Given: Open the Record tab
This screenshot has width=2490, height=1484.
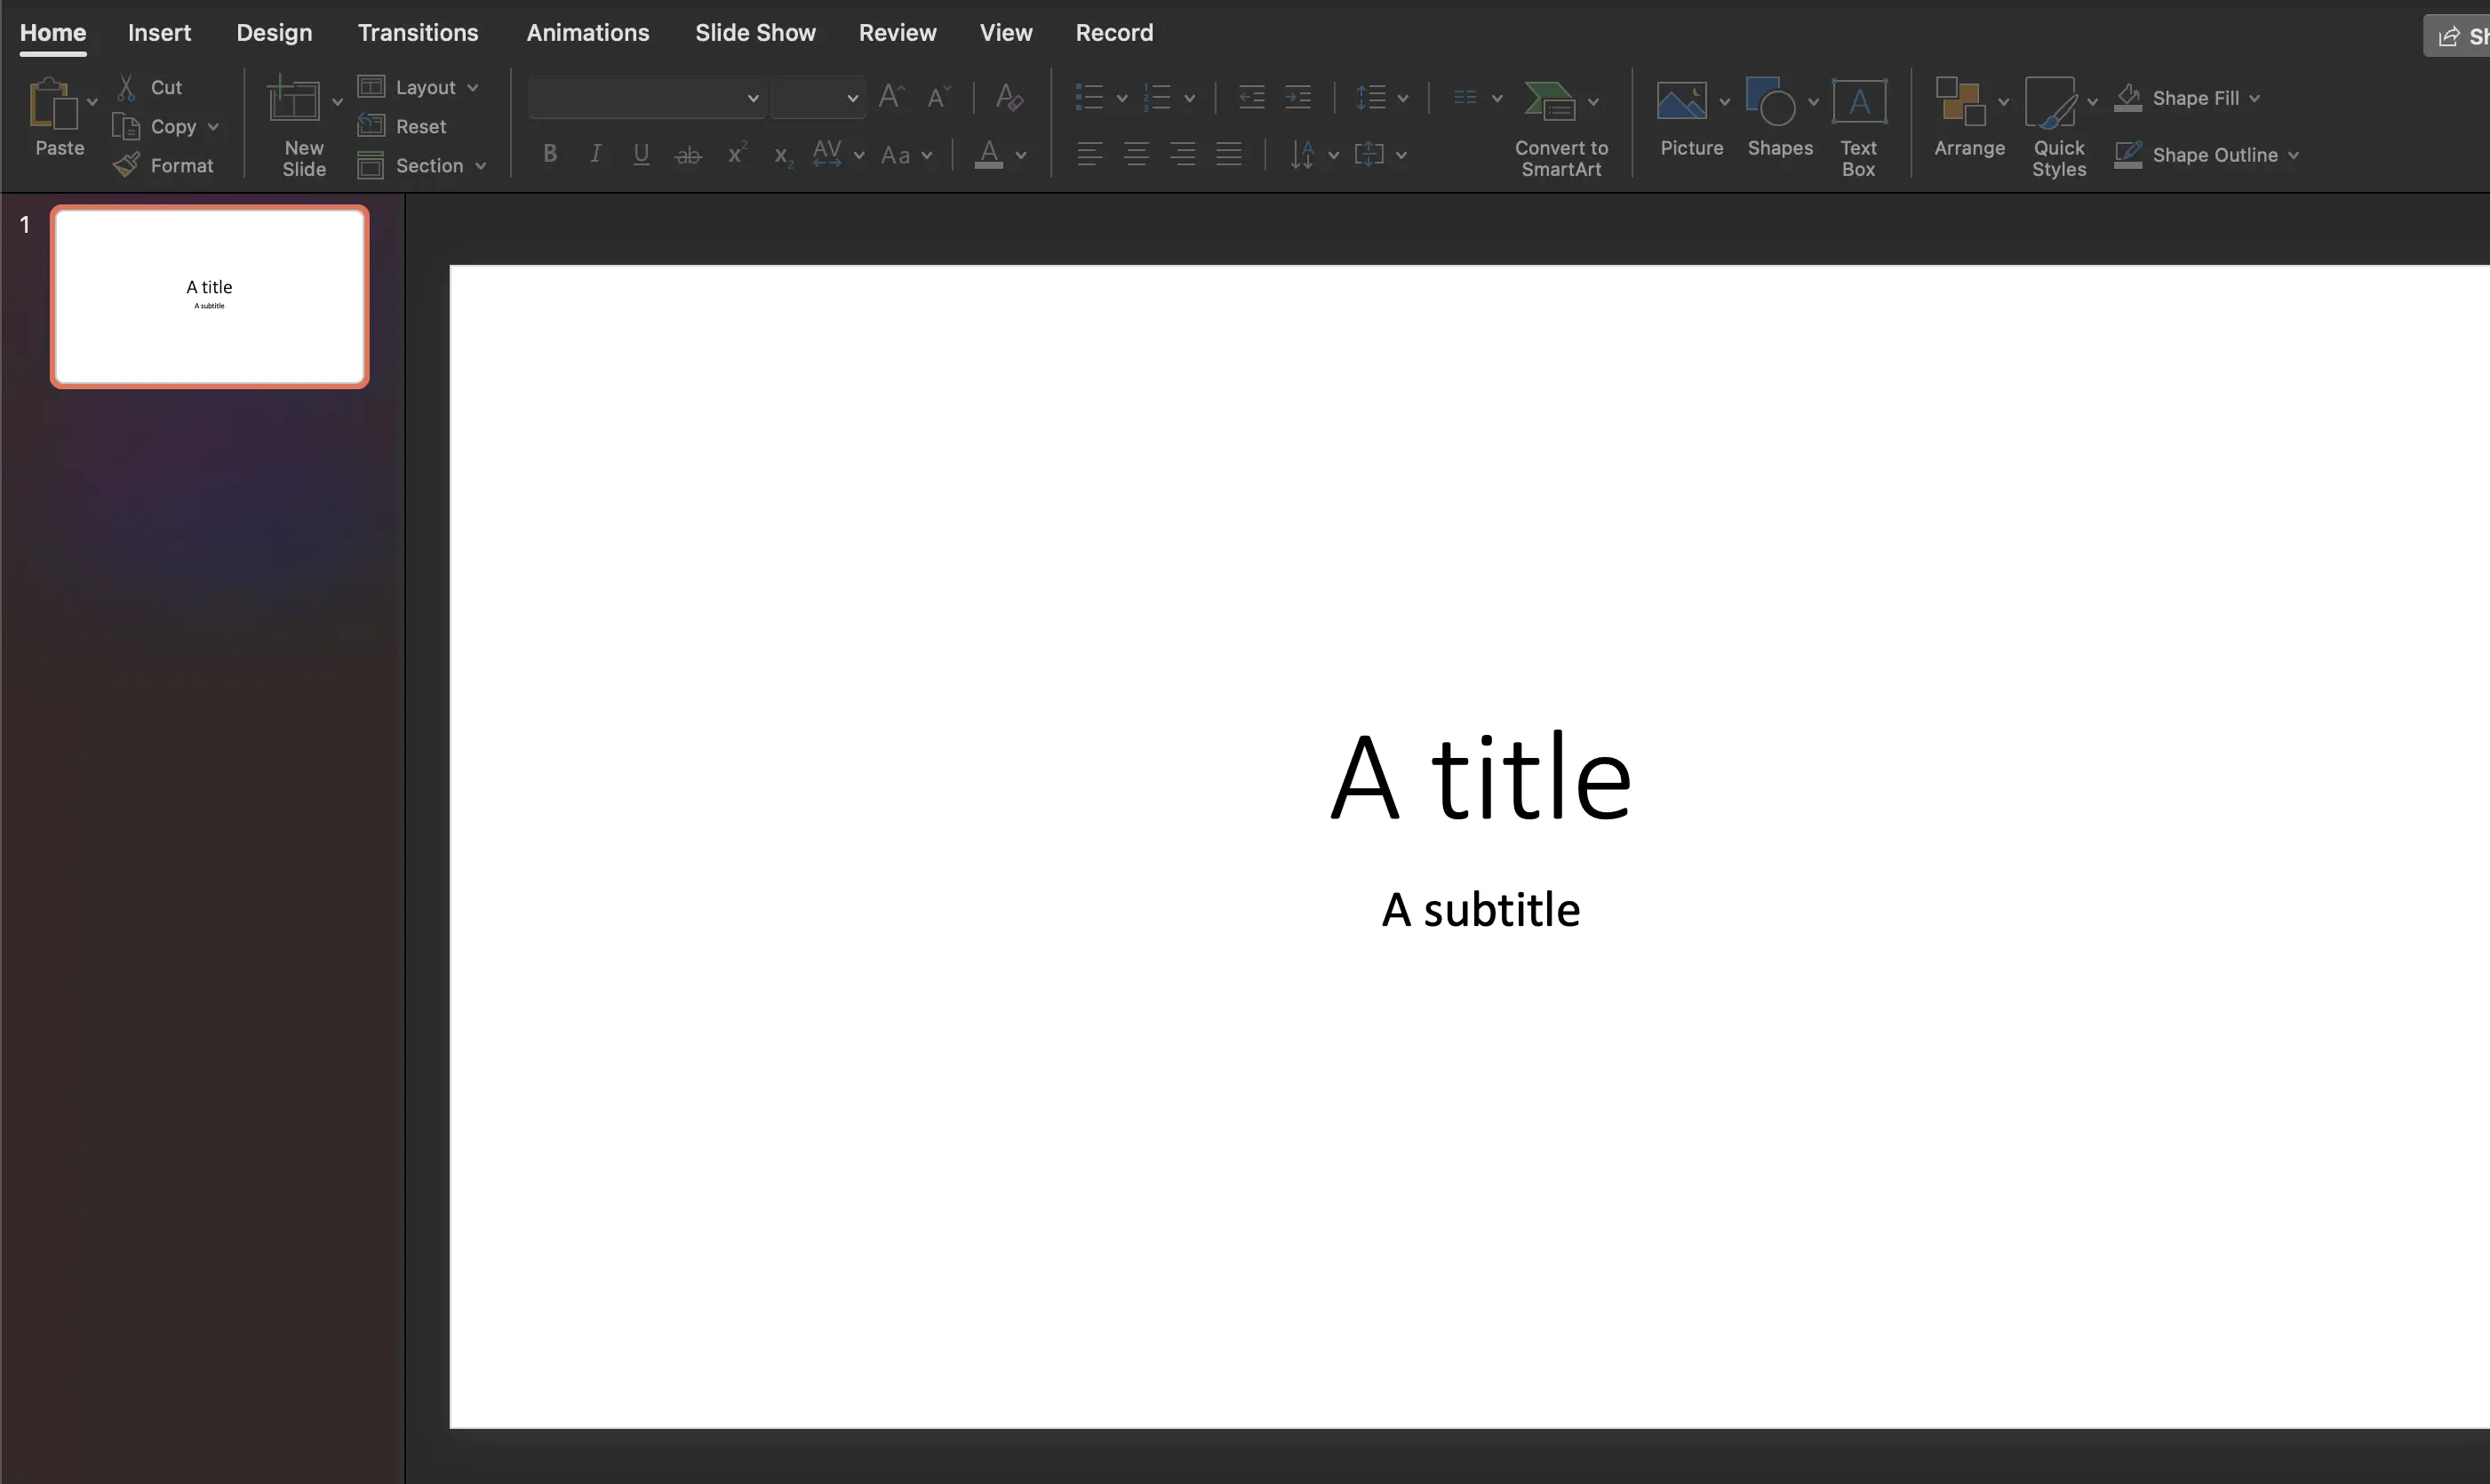Looking at the screenshot, I should [1114, 32].
